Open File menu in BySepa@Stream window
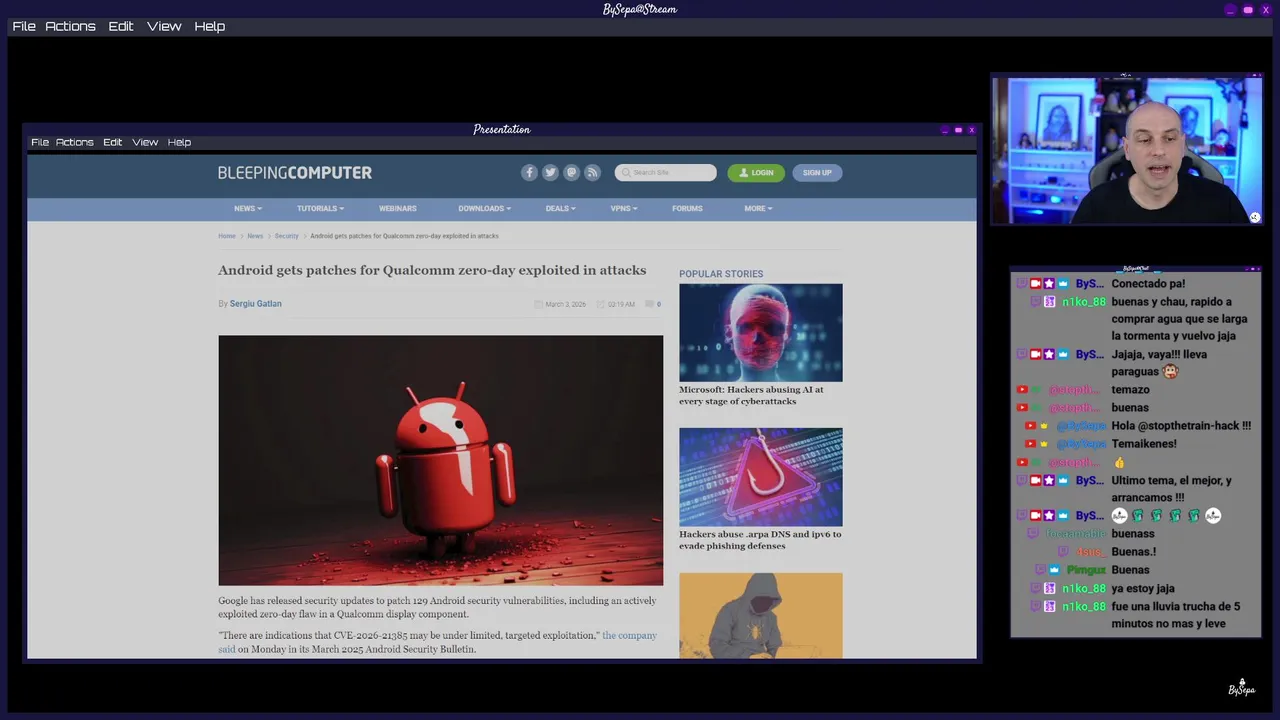Viewport: 1280px width, 720px height. (24, 26)
